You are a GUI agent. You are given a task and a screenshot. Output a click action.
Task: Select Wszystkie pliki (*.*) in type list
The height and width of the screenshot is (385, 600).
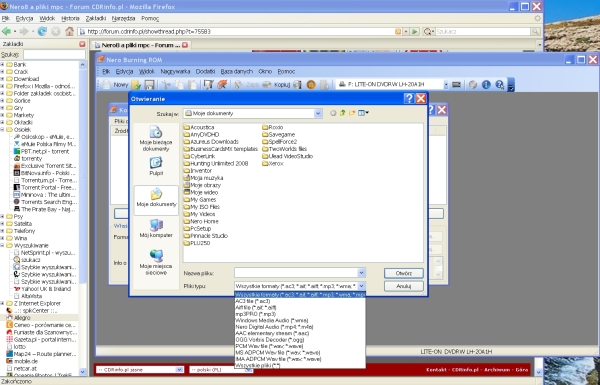click(300, 365)
